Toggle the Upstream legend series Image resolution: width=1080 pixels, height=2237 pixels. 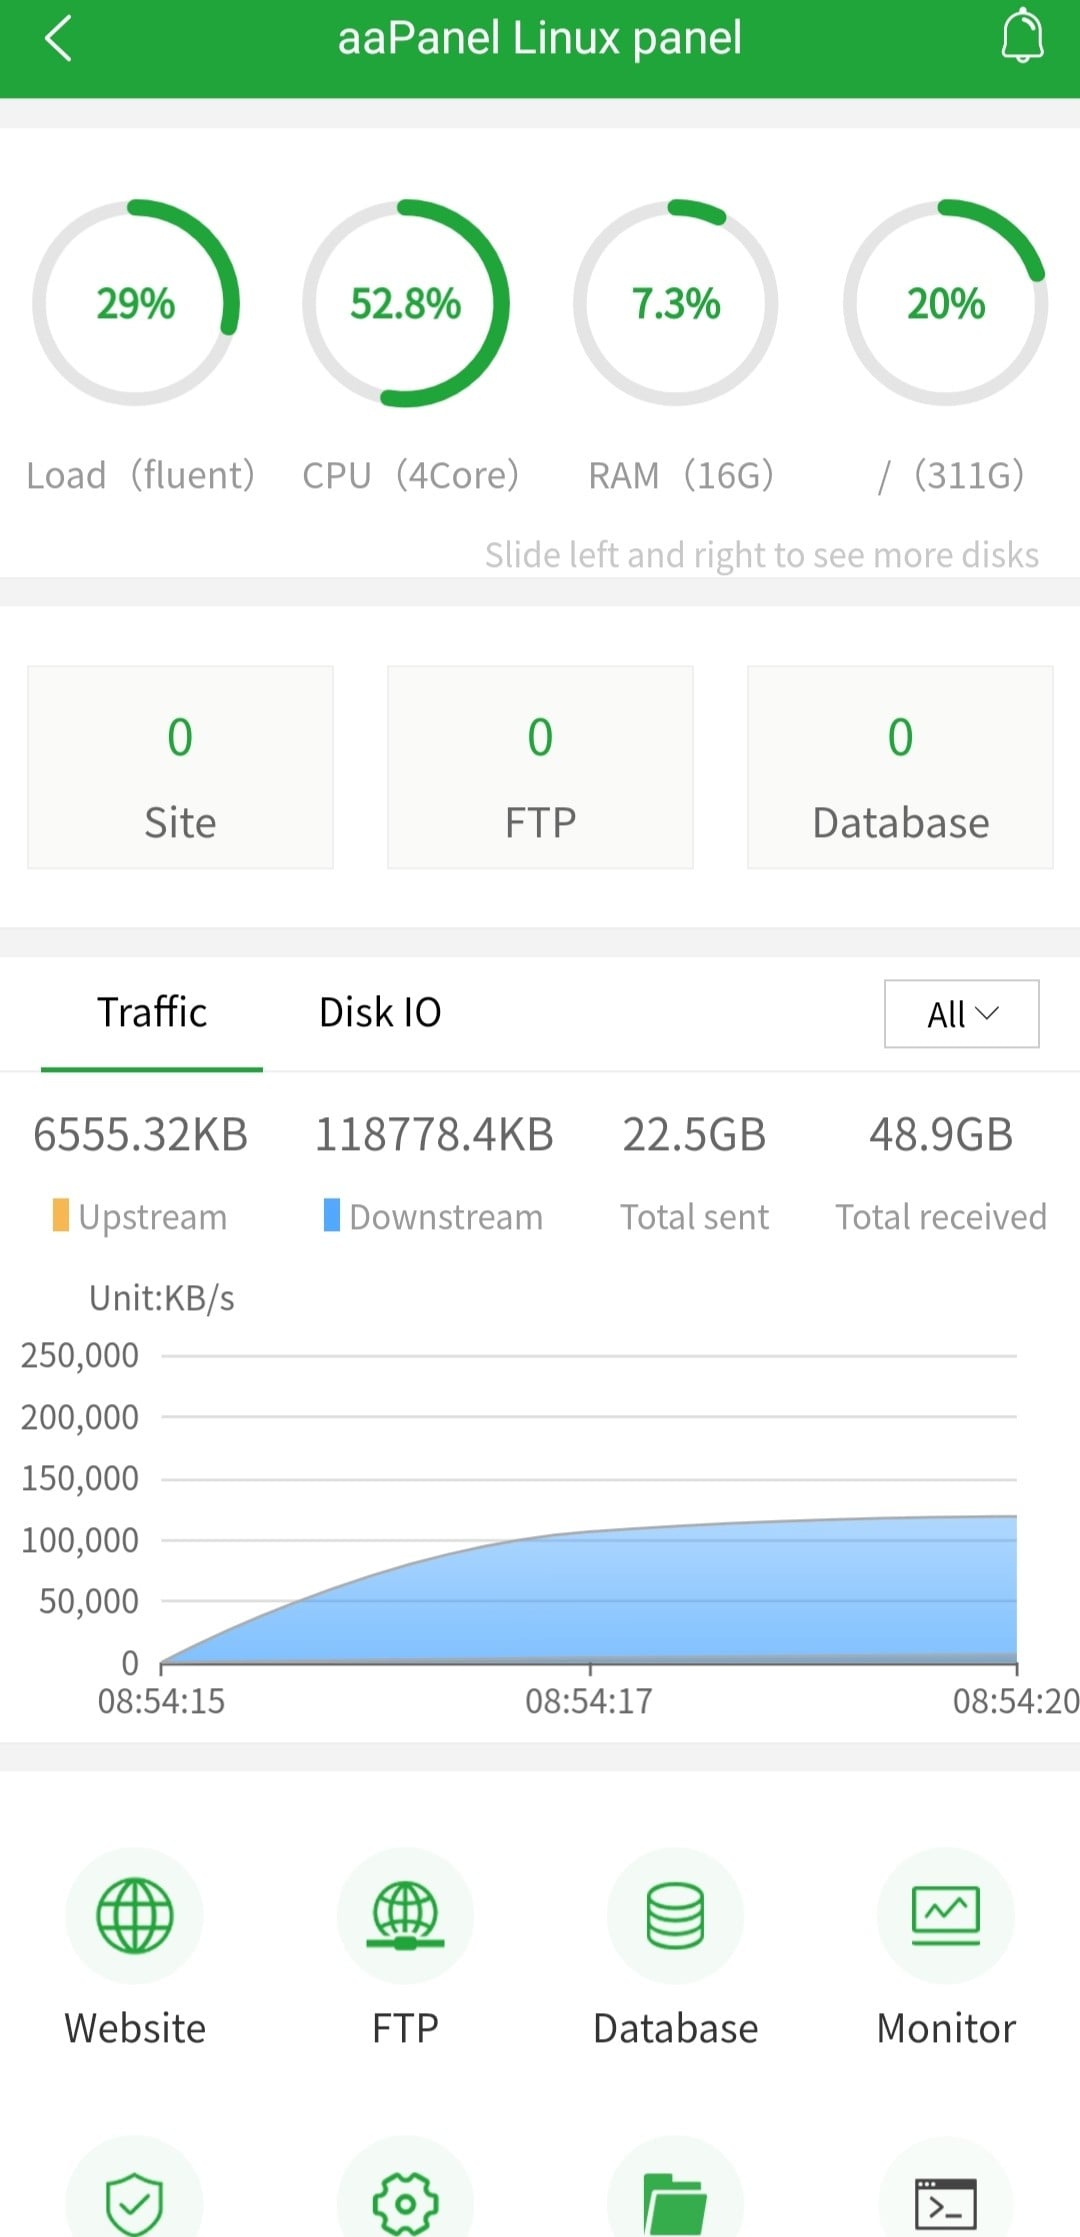(140, 1217)
